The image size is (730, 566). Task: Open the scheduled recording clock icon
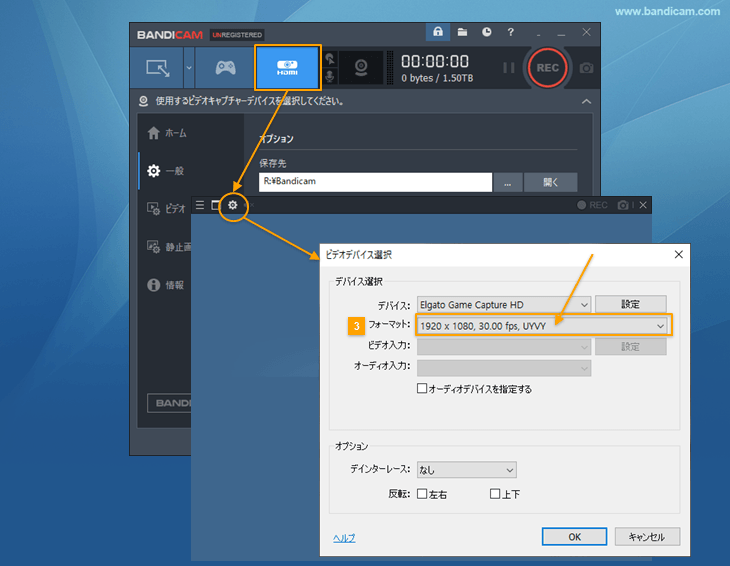tap(487, 32)
